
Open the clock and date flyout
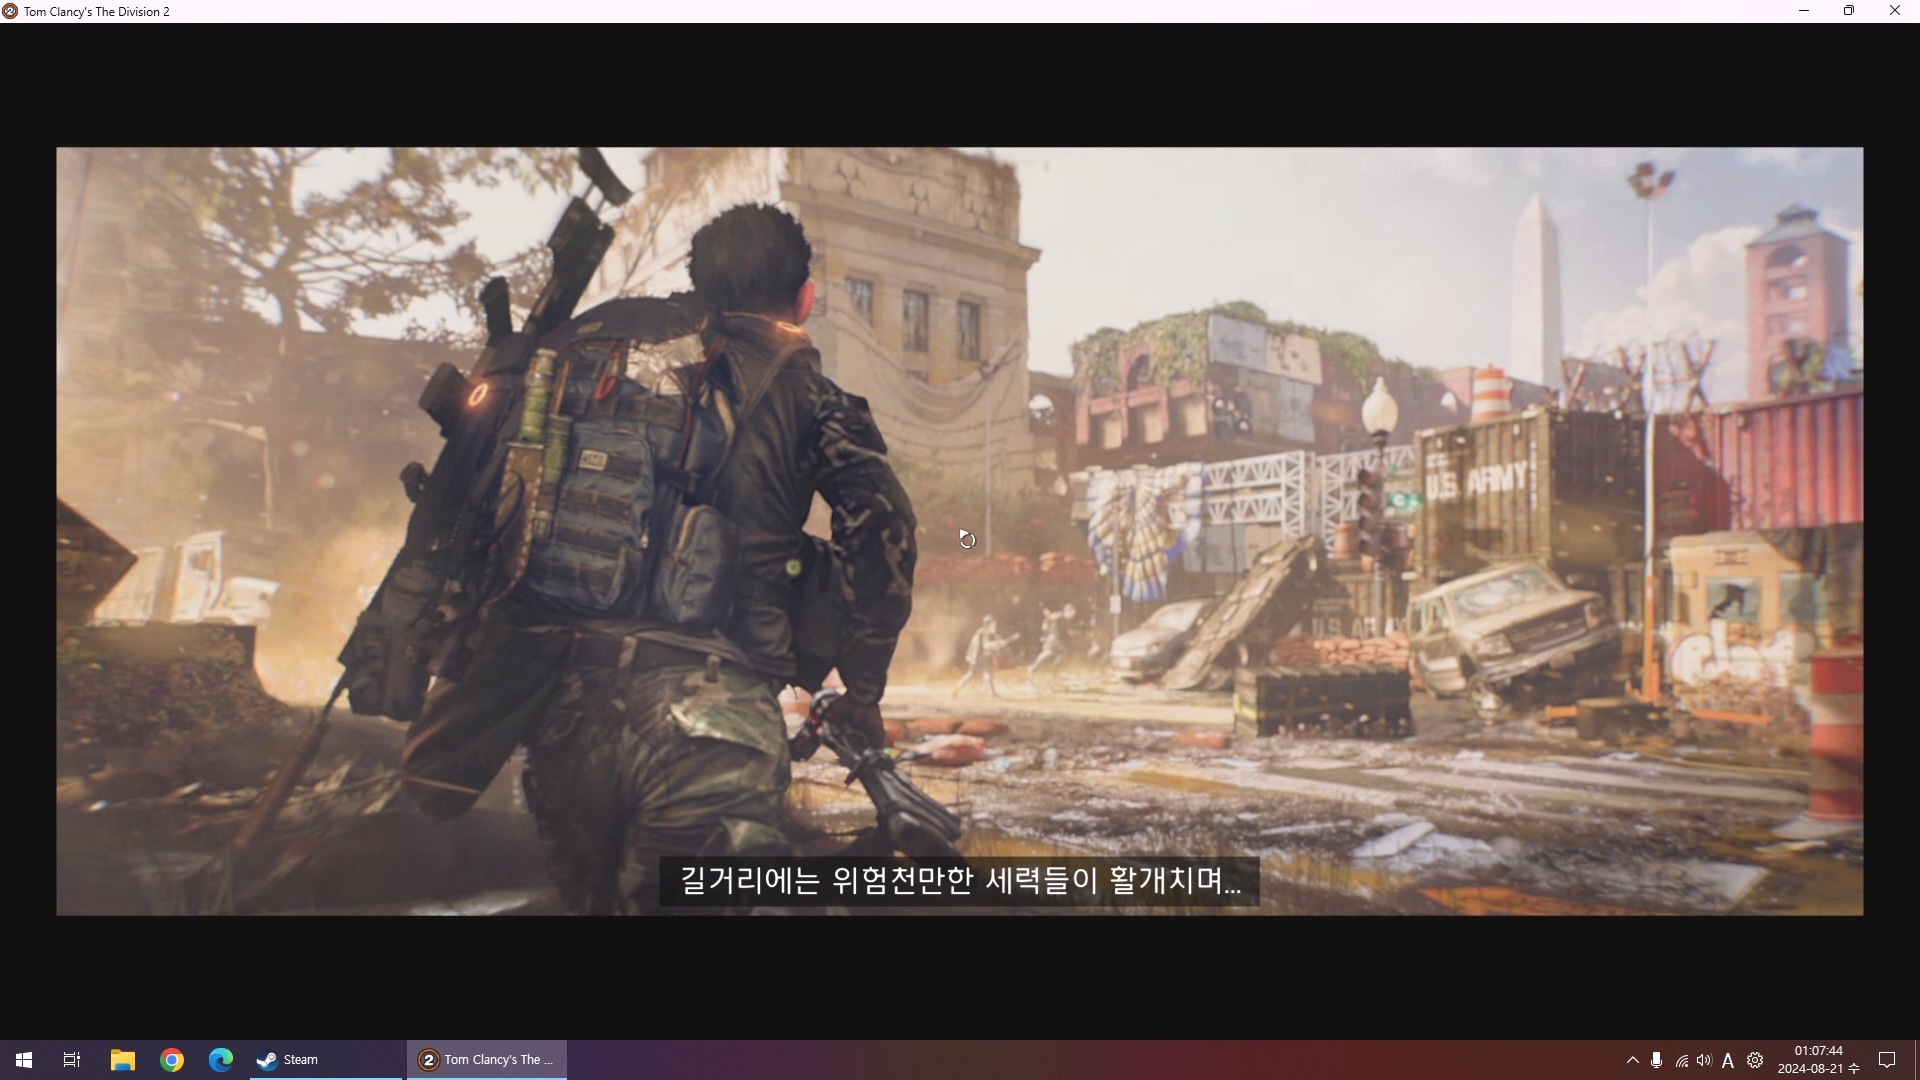click(x=1818, y=1060)
